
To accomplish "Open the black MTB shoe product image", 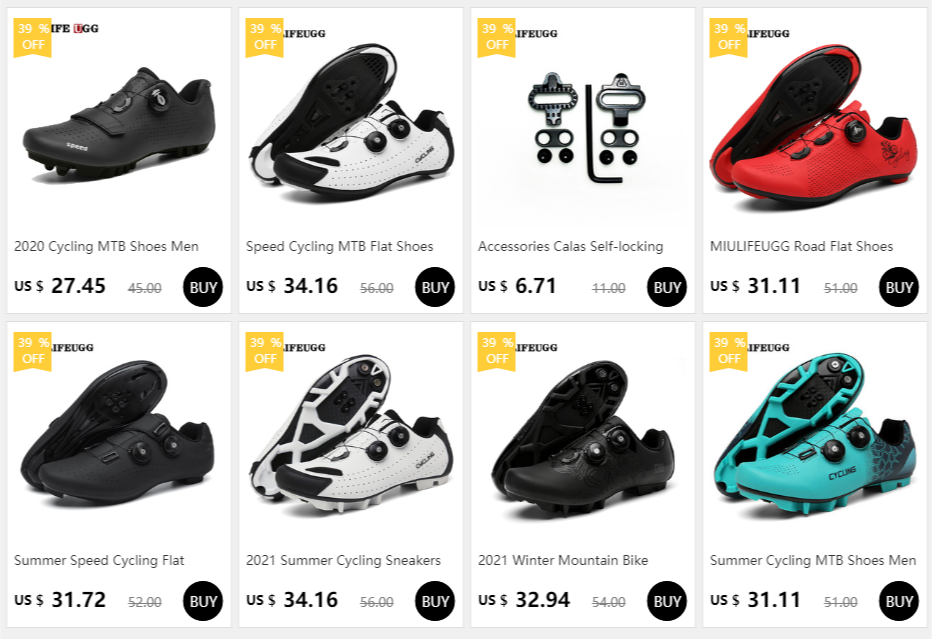I will (119, 122).
